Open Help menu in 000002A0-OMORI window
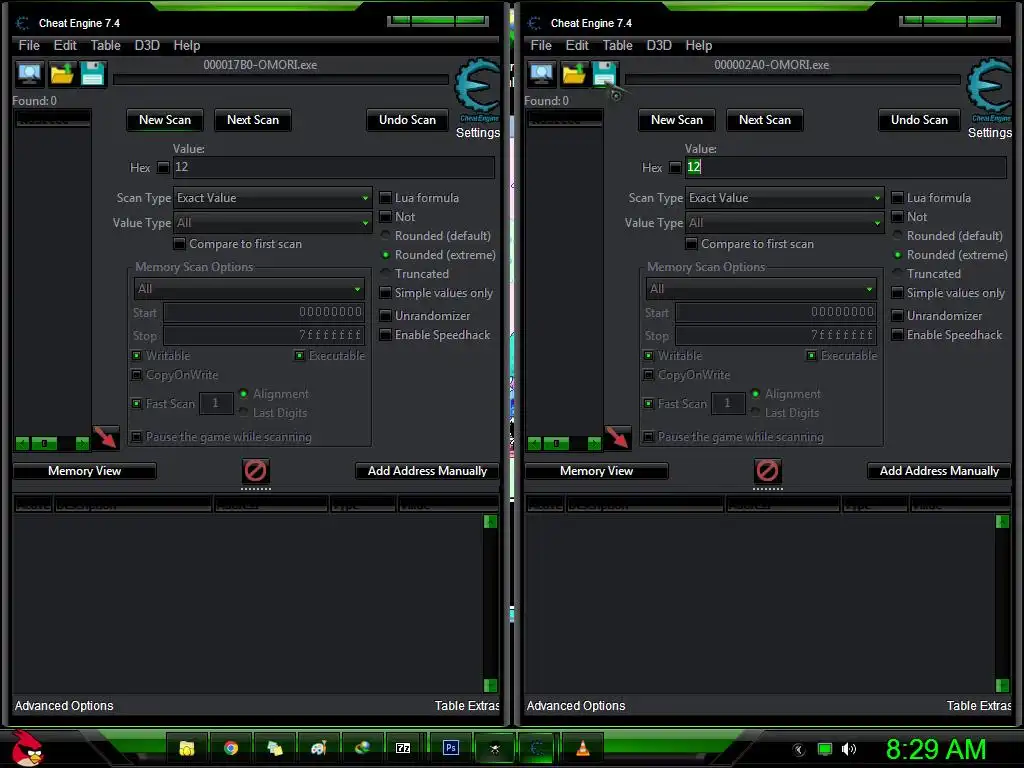The height and width of the screenshot is (768, 1024). [698, 45]
